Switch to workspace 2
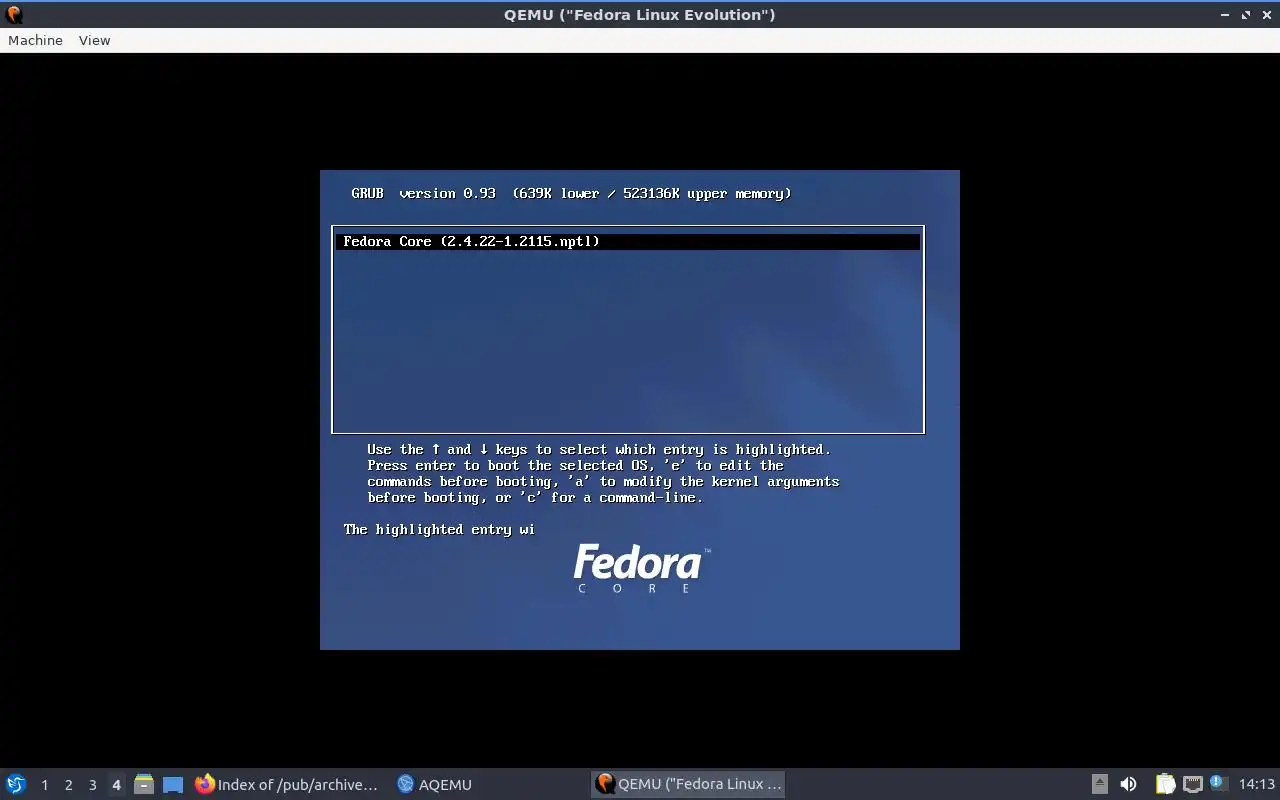The image size is (1280, 800). (x=68, y=785)
